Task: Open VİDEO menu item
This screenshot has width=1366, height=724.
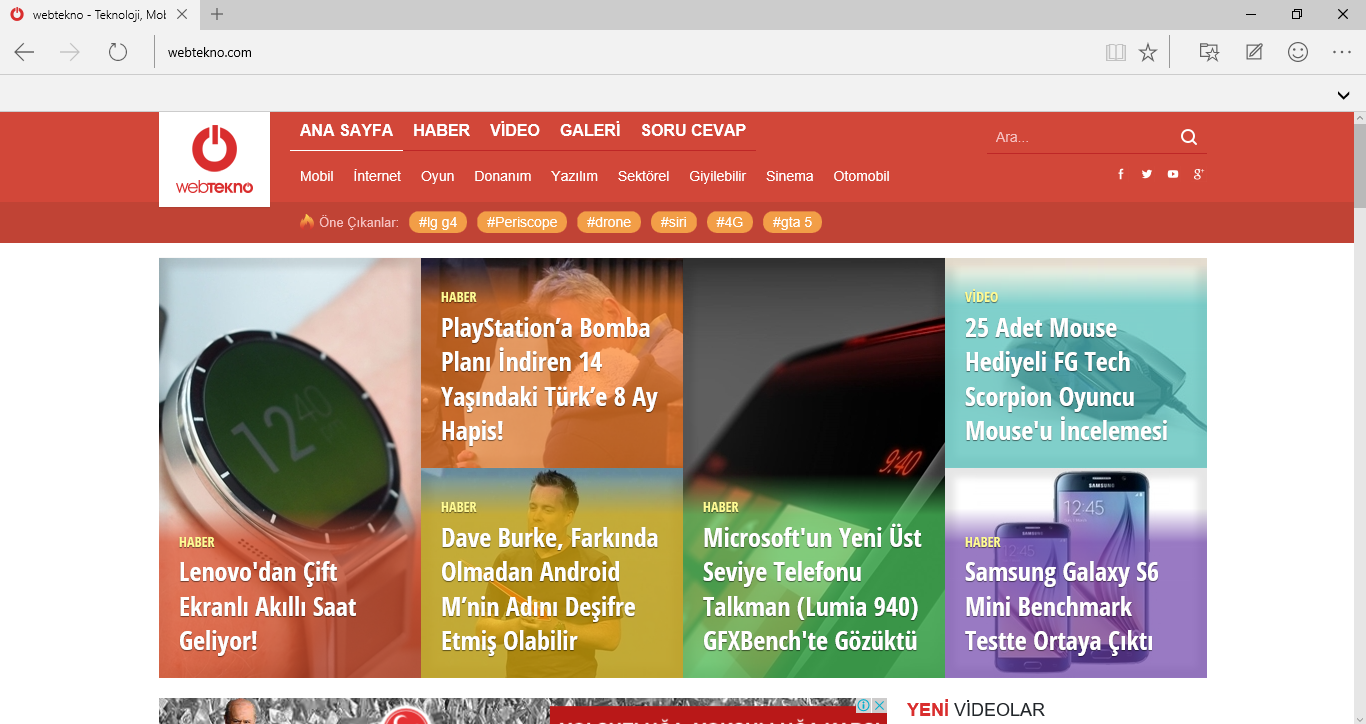Action: pos(515,130)
